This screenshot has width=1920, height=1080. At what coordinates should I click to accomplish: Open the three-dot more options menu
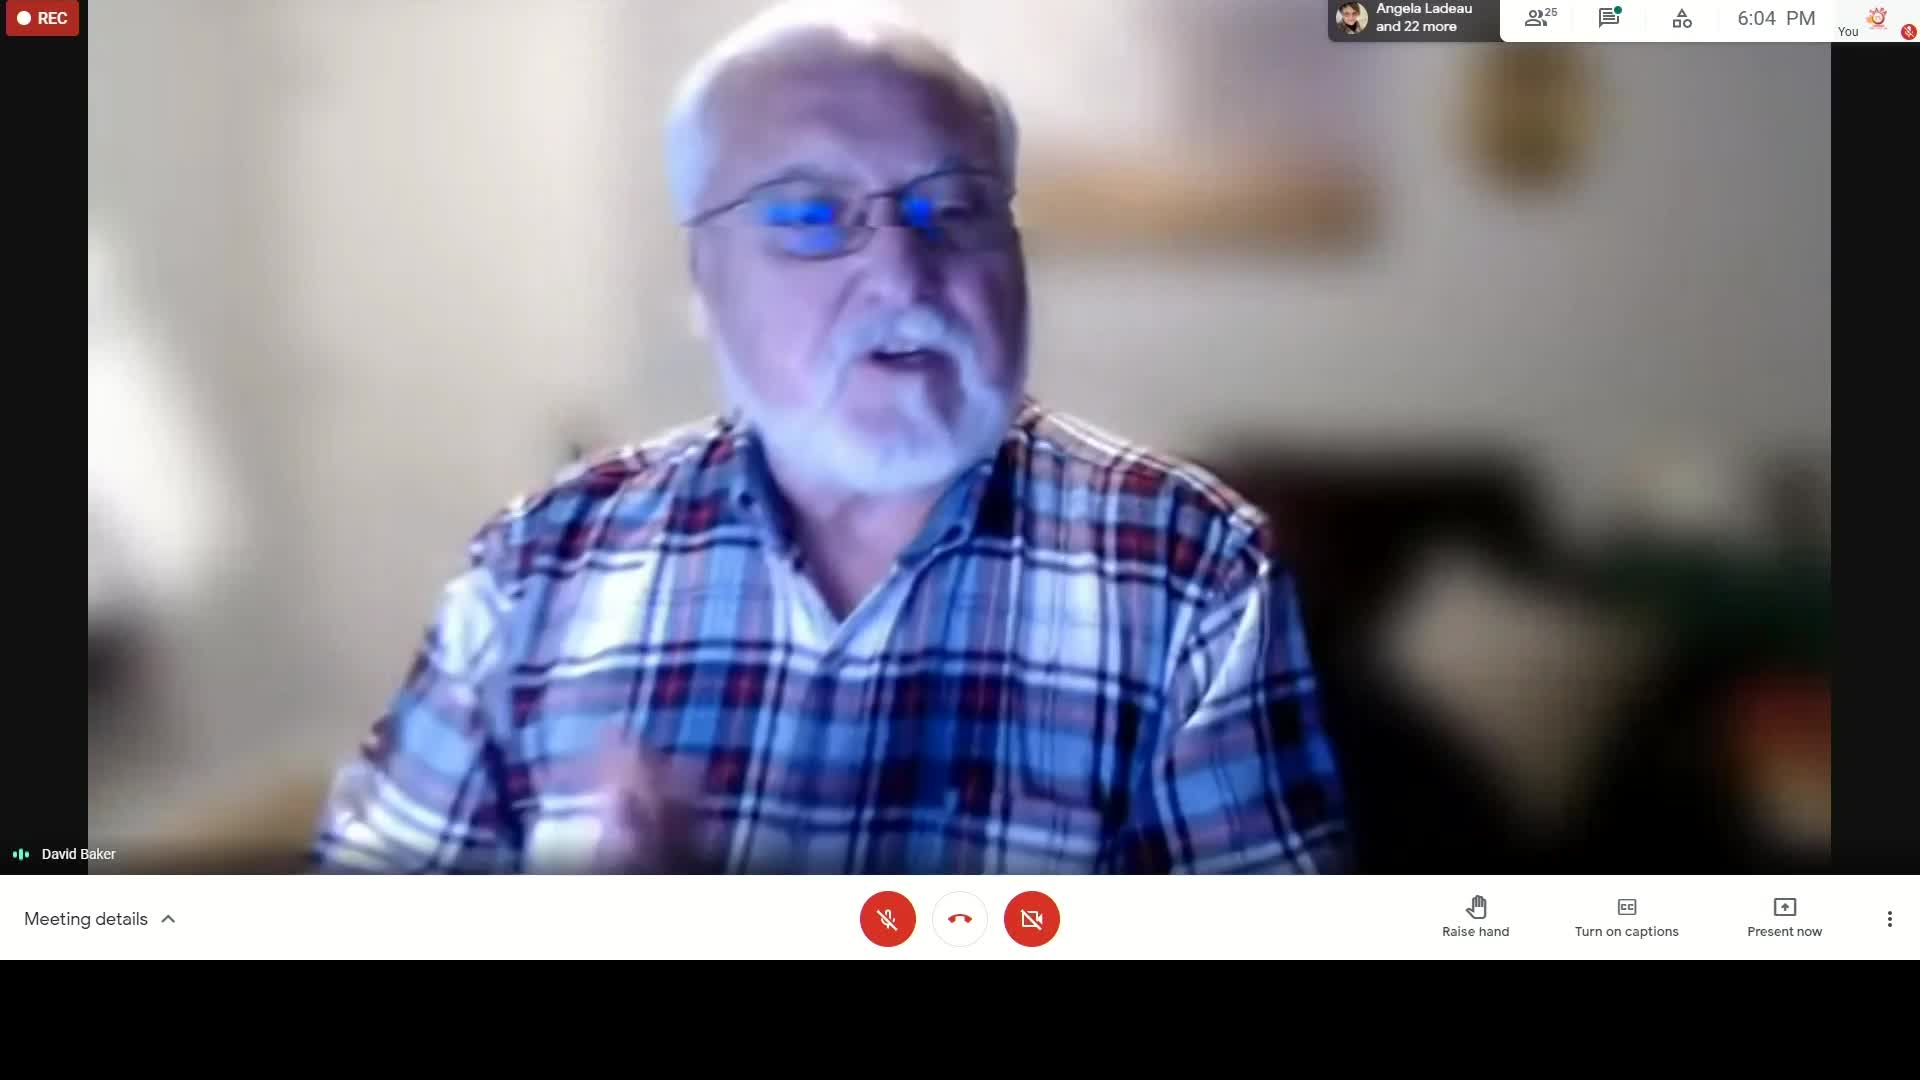click(1889, 918)
